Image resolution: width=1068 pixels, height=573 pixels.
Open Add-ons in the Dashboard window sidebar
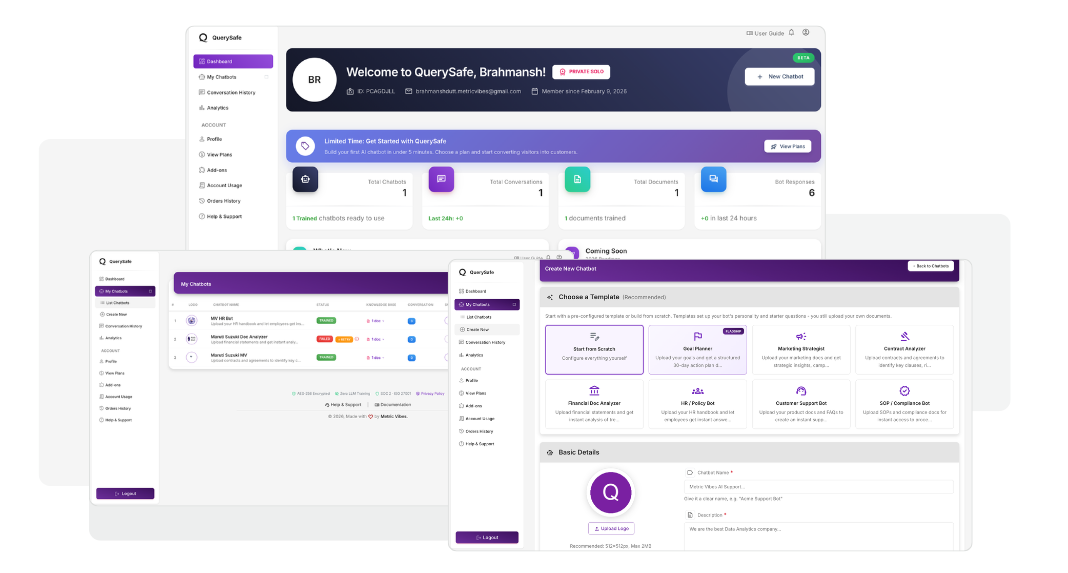point(233,170)
